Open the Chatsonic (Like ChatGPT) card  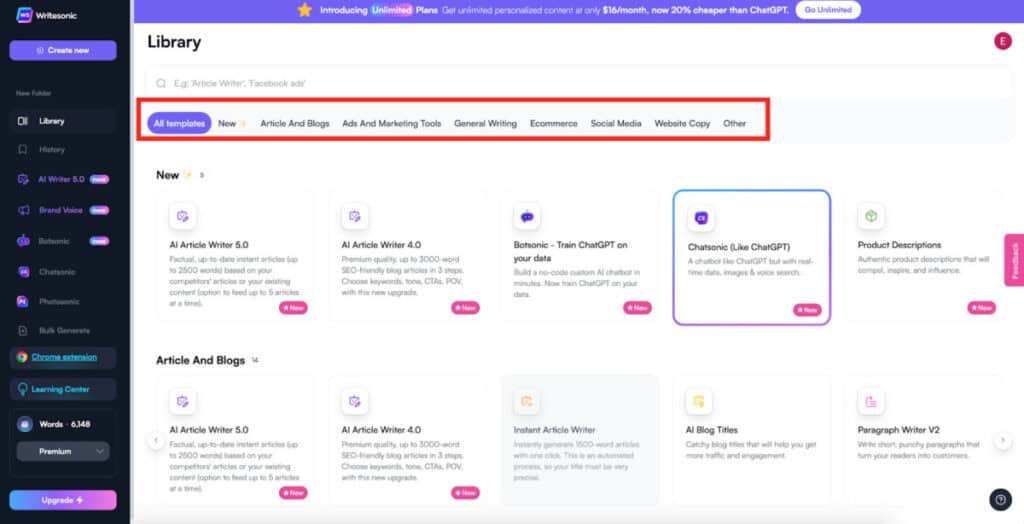click(x=751, y=257)
